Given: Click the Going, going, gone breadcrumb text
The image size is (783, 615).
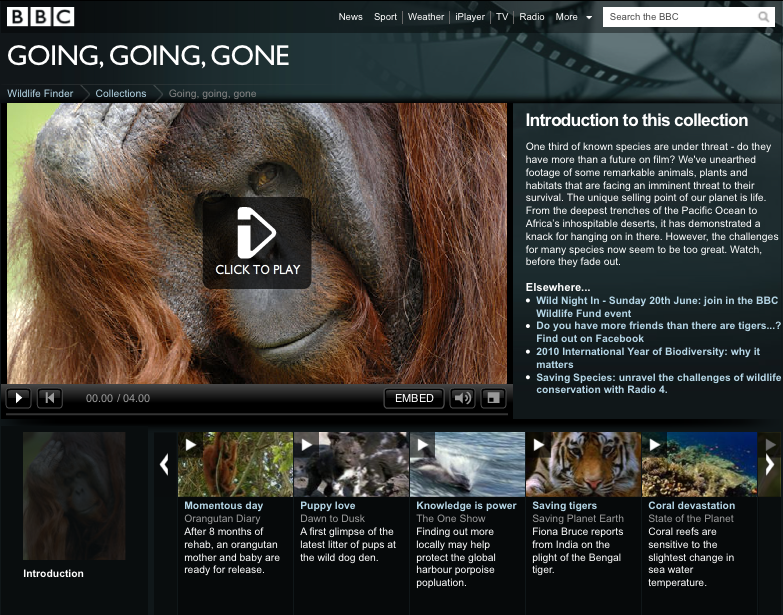Looking at the screenshot, I should click(x=212, y=93).
